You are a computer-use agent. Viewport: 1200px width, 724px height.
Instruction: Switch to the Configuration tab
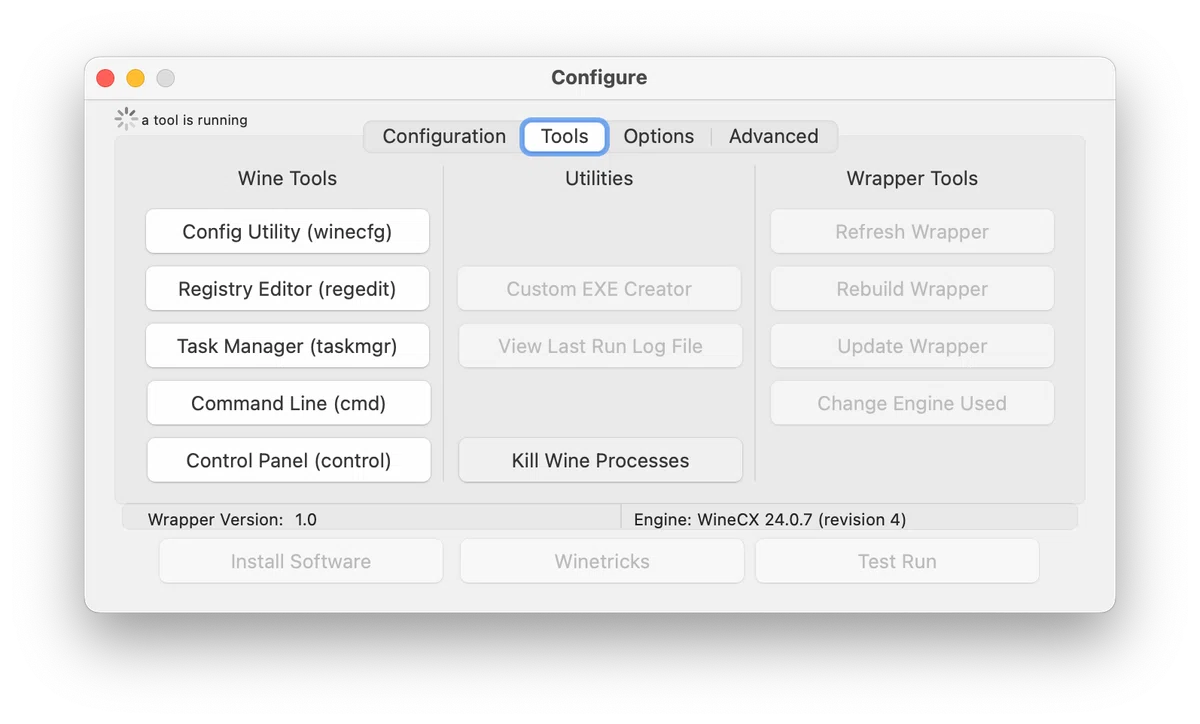pos(444,136)
